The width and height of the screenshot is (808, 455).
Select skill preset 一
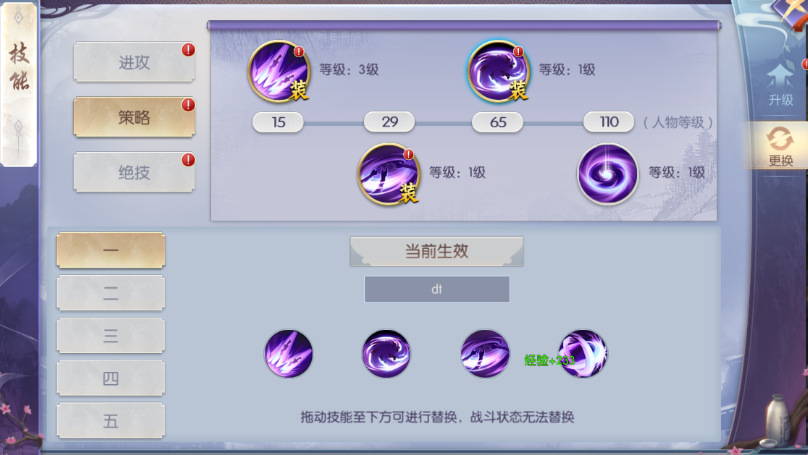point(111,250)
